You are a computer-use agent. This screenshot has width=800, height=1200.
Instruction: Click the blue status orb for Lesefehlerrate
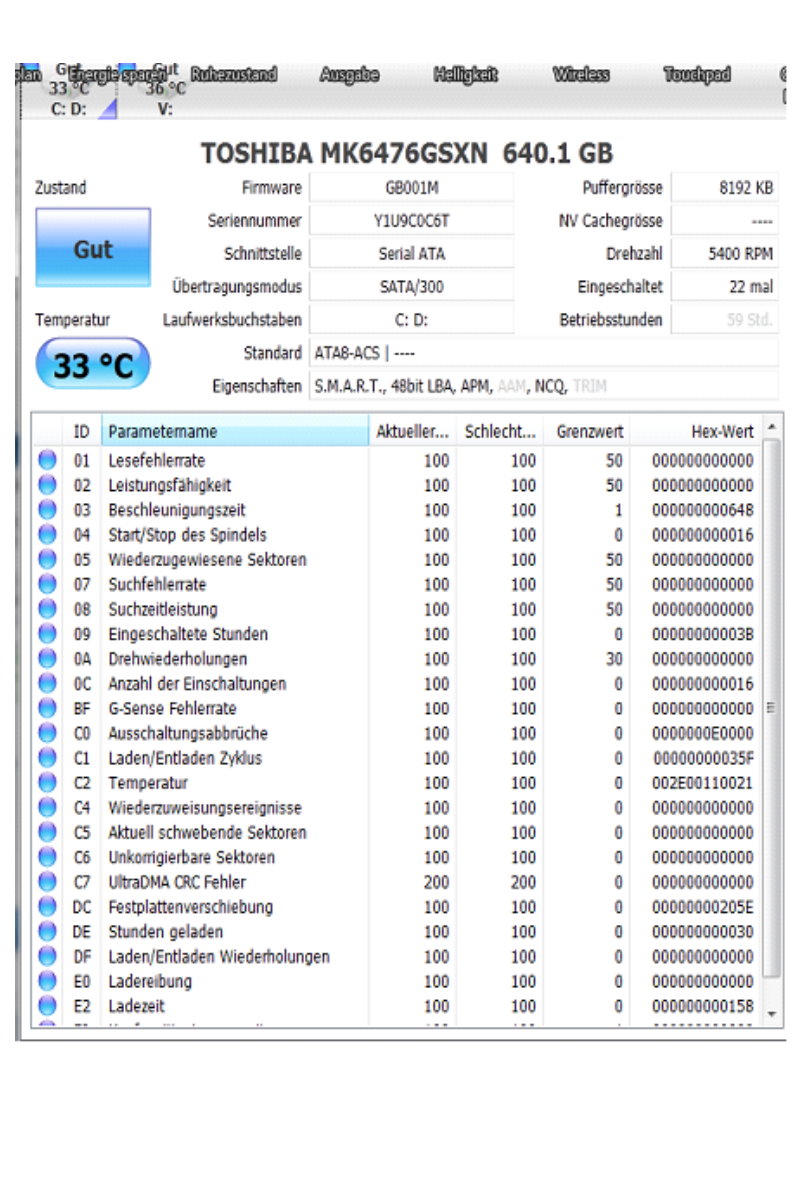click(x=47, y=460)
